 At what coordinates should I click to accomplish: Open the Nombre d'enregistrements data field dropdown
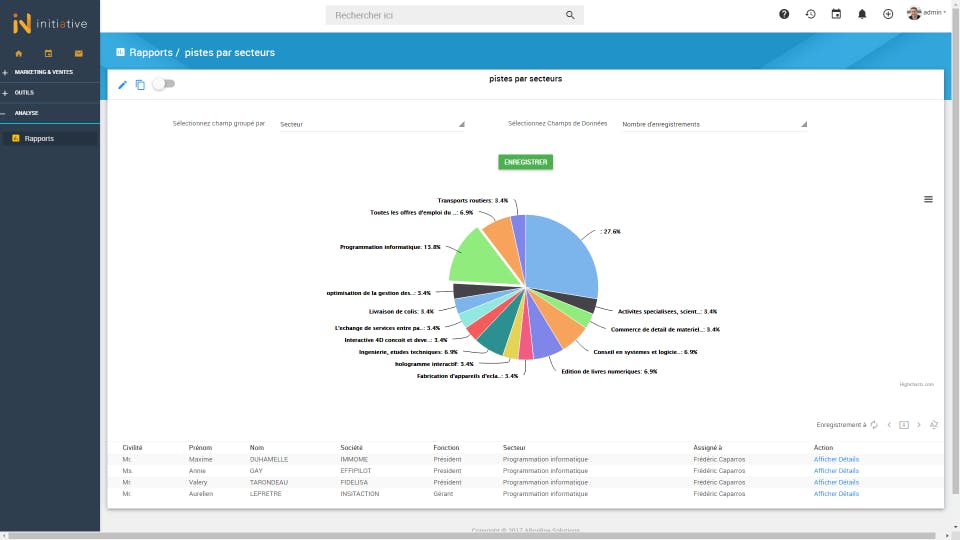tap(714, 124)
